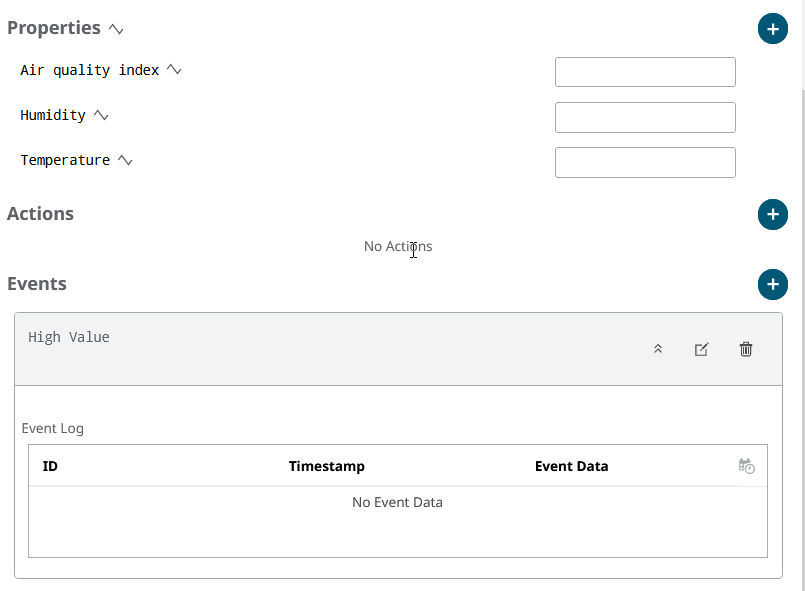Open event log date-time filter icon
Image resolution: width=805 pixels, height=591 pixels.
click(x=746, y=466)
